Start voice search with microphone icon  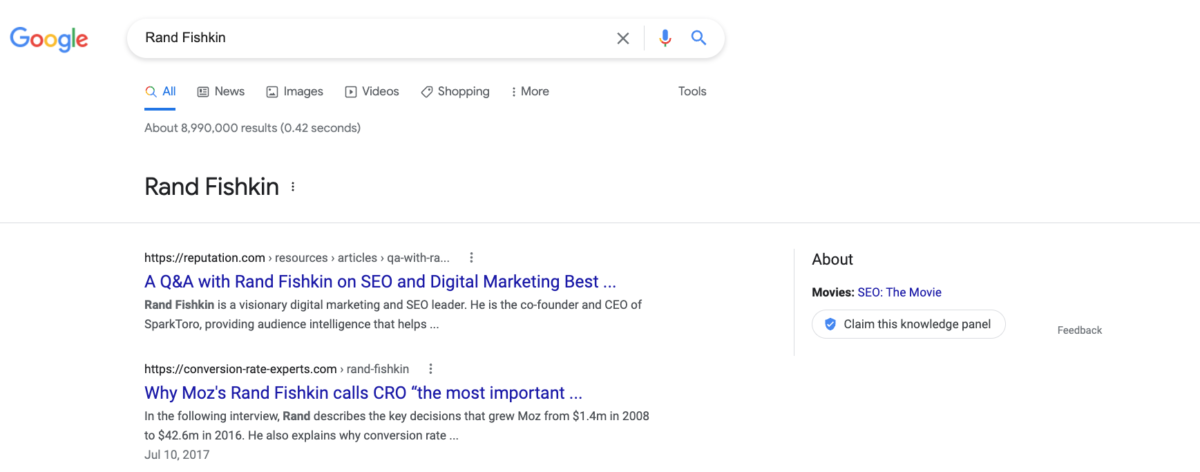pyautogui.click(x=665, y=38)
